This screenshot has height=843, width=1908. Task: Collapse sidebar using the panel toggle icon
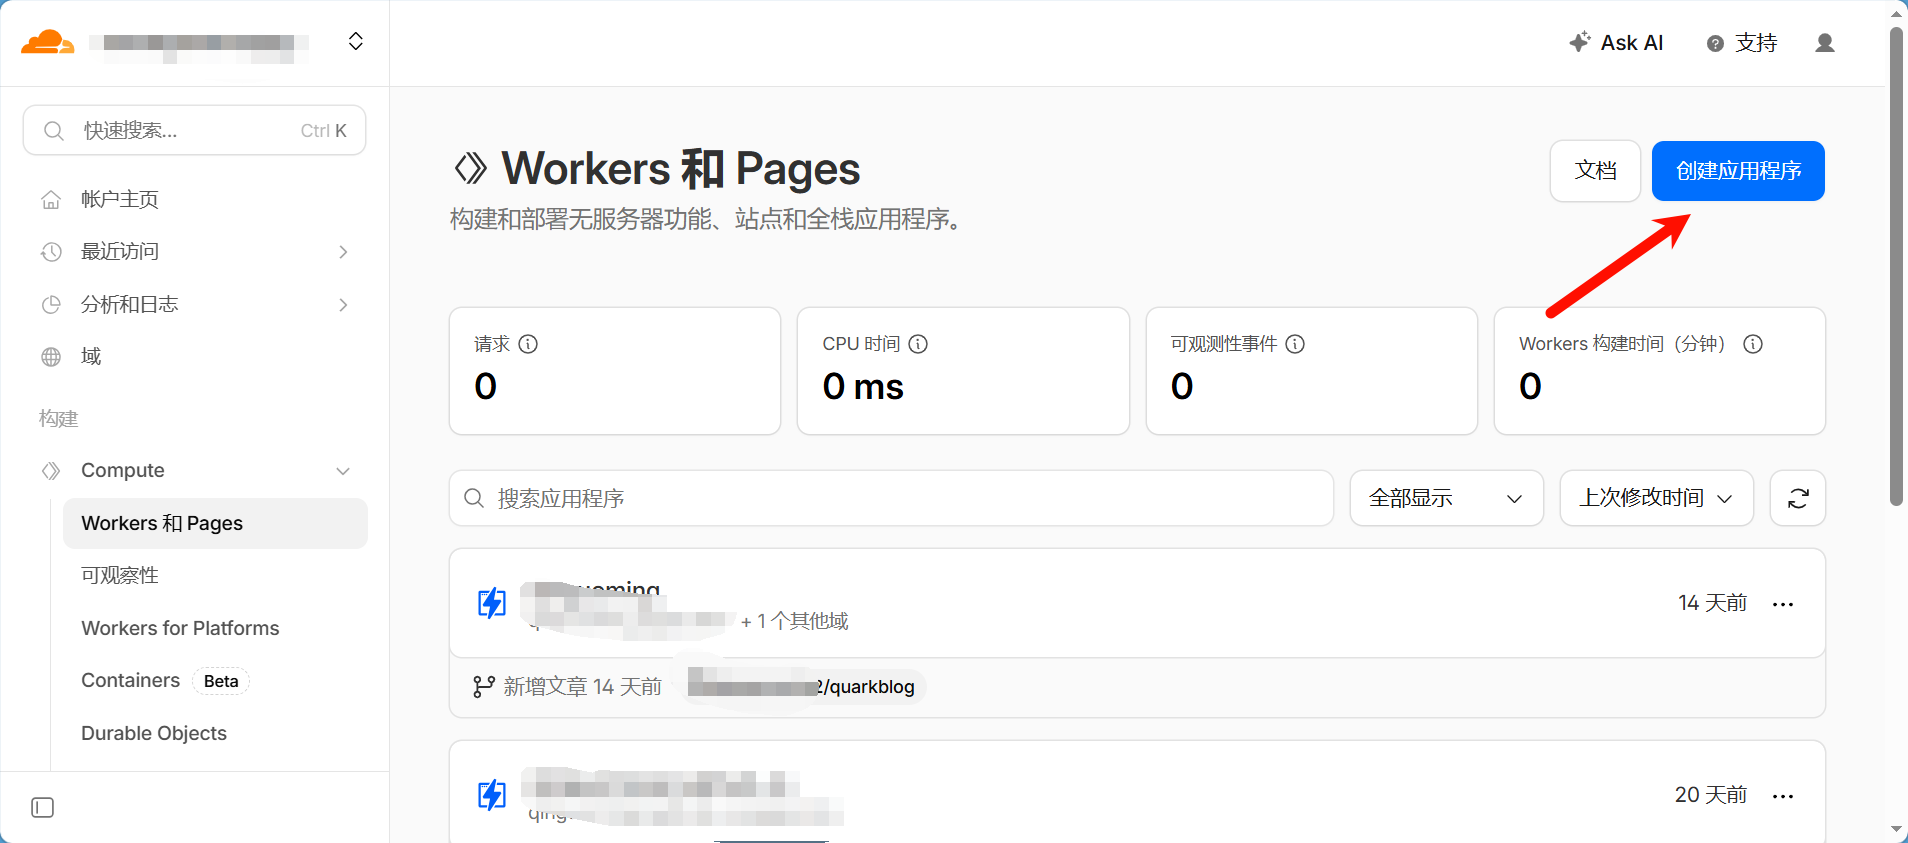[43, 807]
